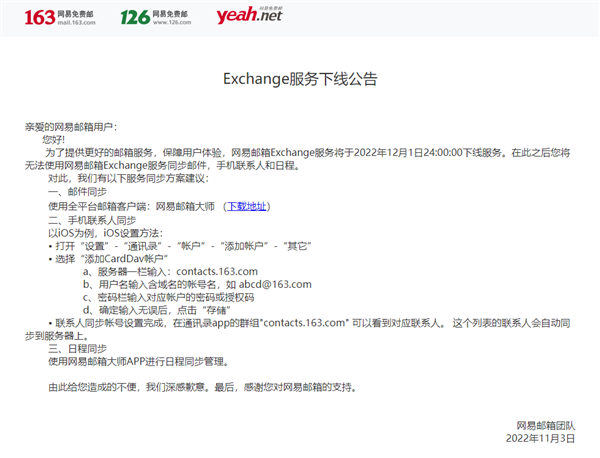Click step d mentioning 存储
This screenshot has height=458, width=600.
click(x=157, y=310)
